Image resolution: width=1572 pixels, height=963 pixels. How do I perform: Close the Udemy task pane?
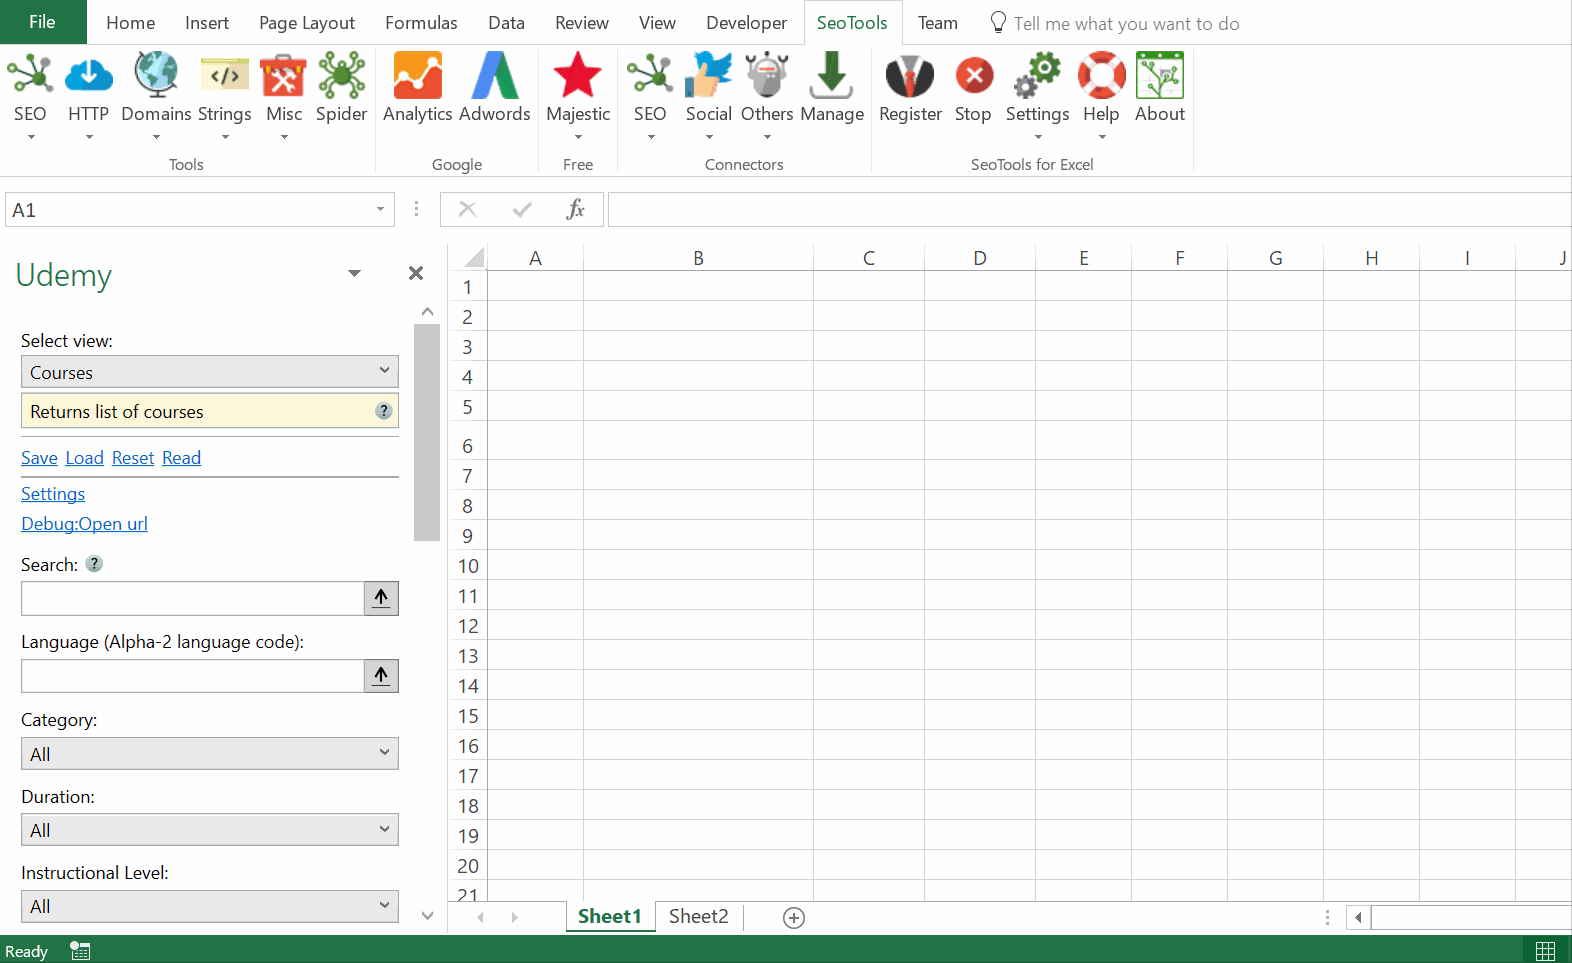click(416, 273)
